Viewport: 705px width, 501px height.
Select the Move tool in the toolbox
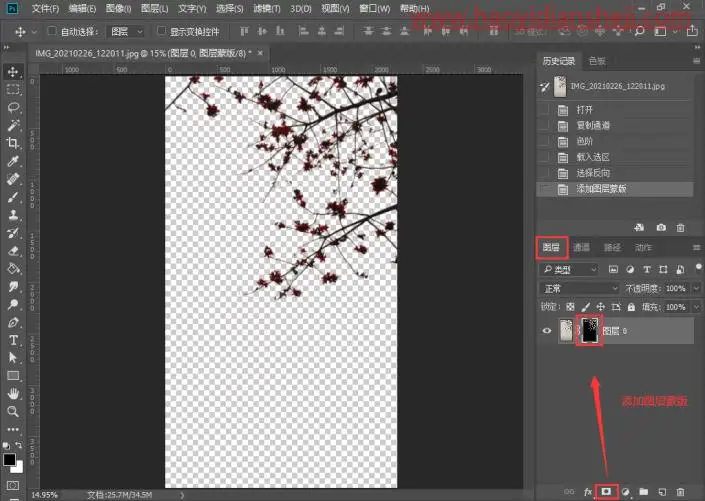13,72
